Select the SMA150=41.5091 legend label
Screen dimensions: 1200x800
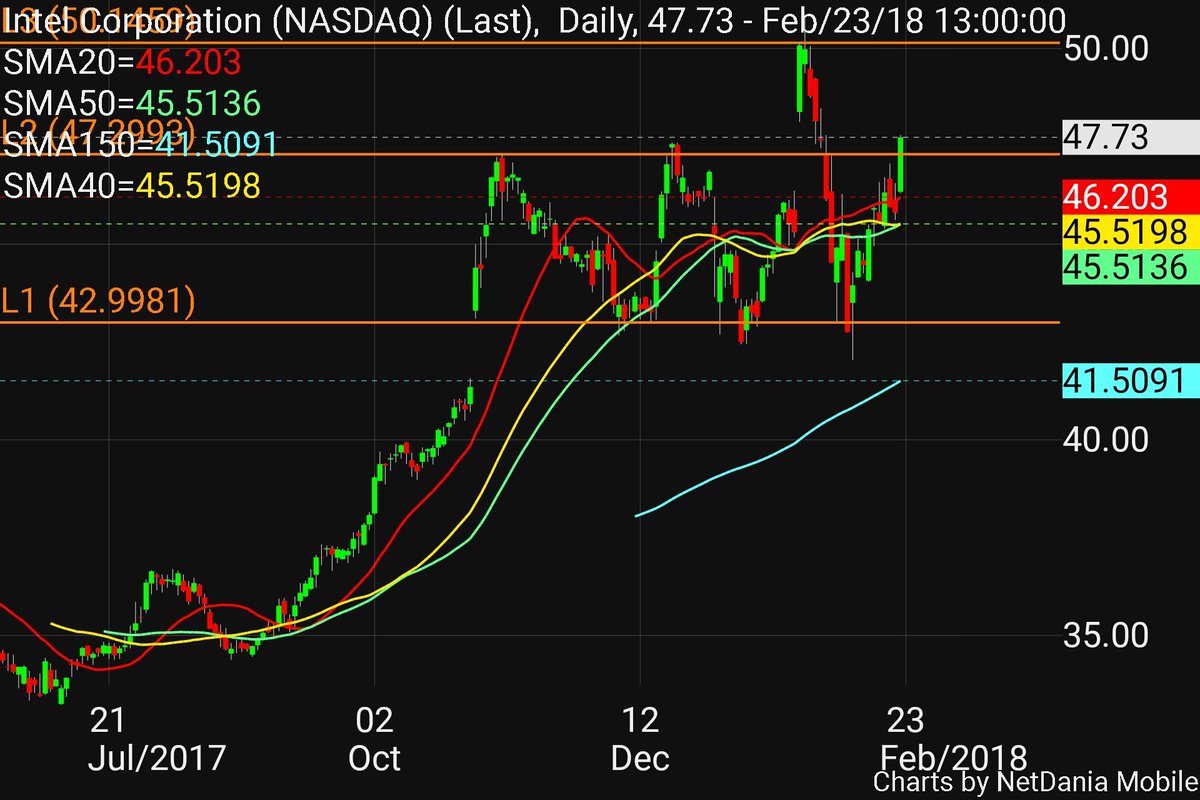140,146
